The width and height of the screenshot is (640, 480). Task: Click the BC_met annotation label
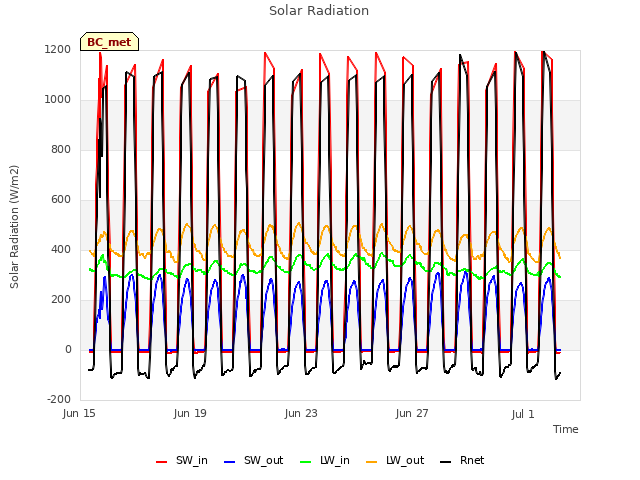109,42
